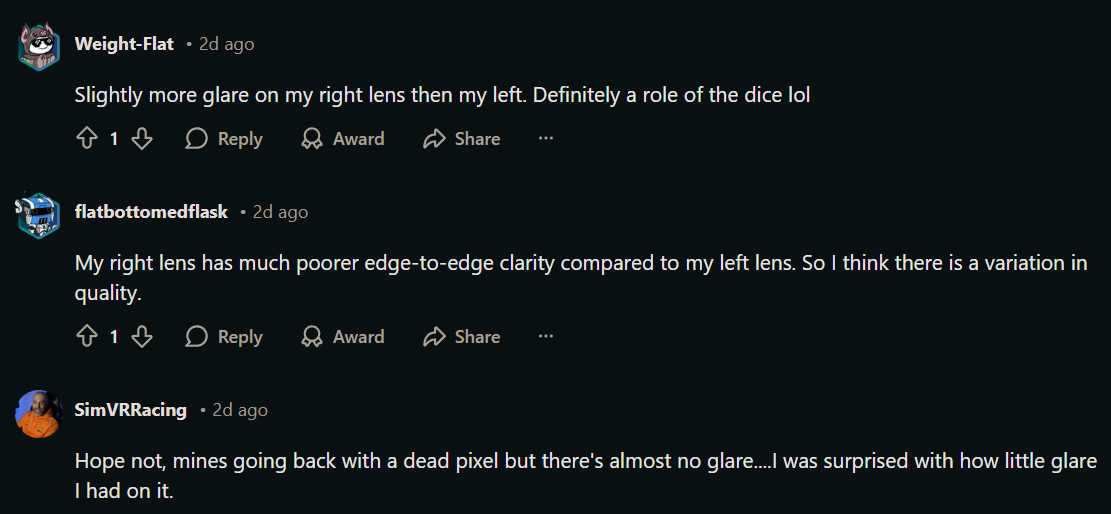Click SimVRRacing's profile photo avatar

point(38,413)
